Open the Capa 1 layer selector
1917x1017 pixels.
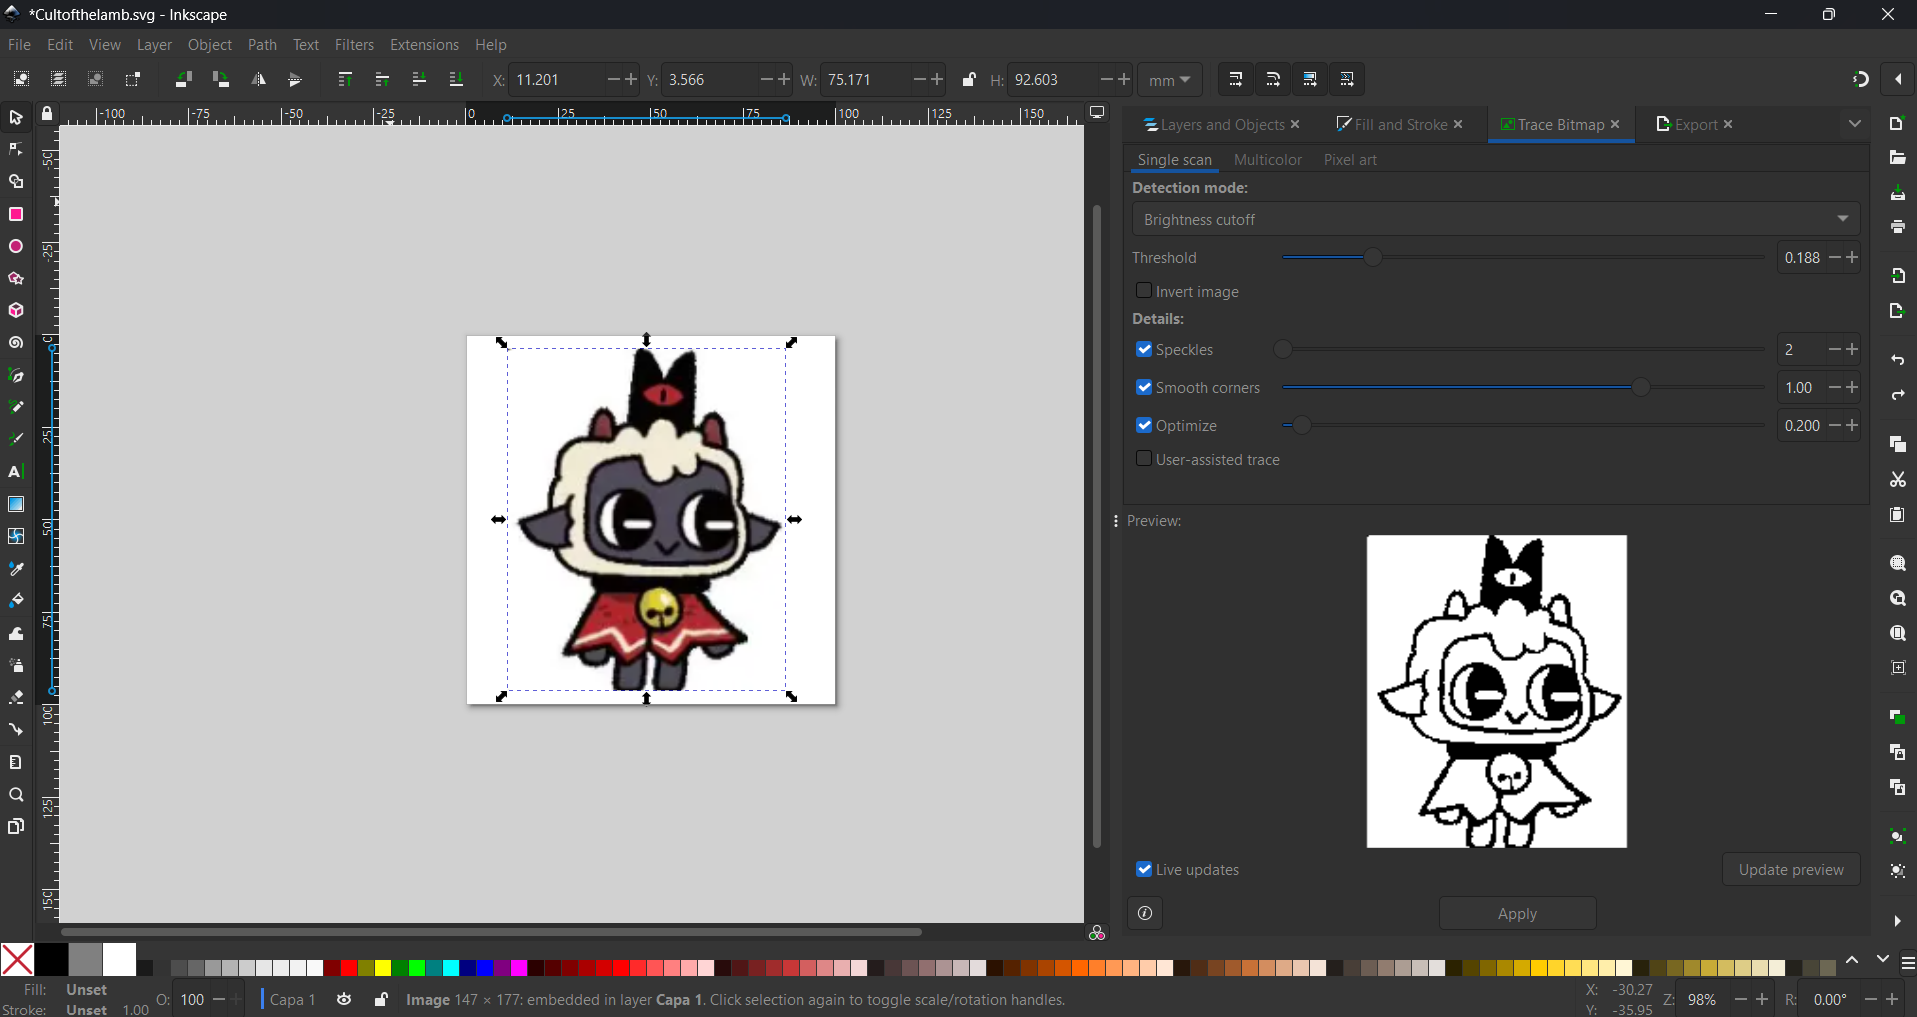pyautogui.click(x=292, y=999)
